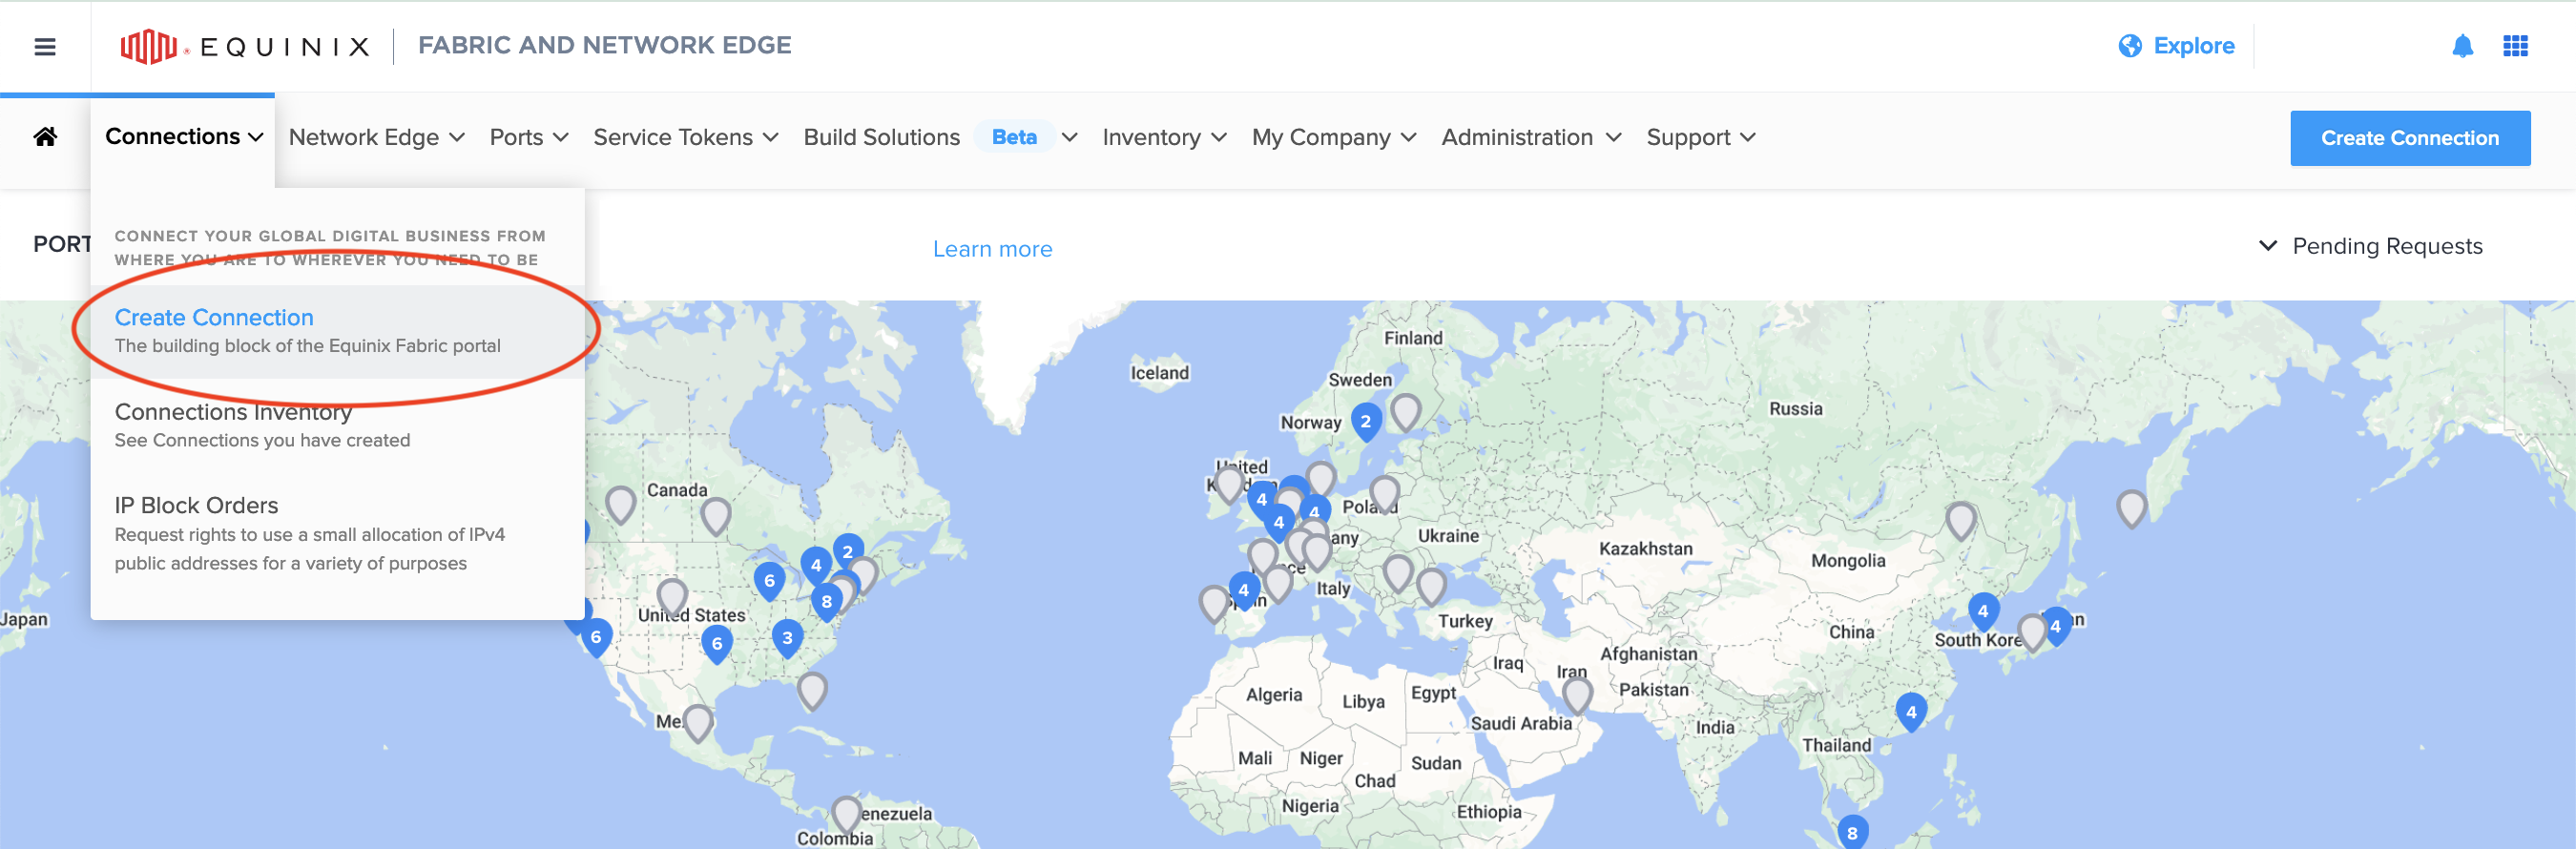Click the gray pin over Mexico

click(x=698, y=724)
